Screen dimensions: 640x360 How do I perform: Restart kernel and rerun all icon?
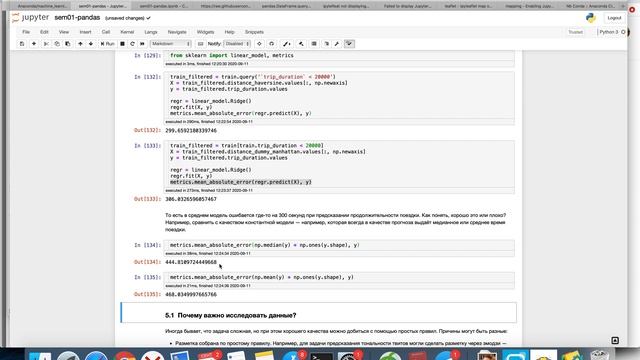(142, 44)
